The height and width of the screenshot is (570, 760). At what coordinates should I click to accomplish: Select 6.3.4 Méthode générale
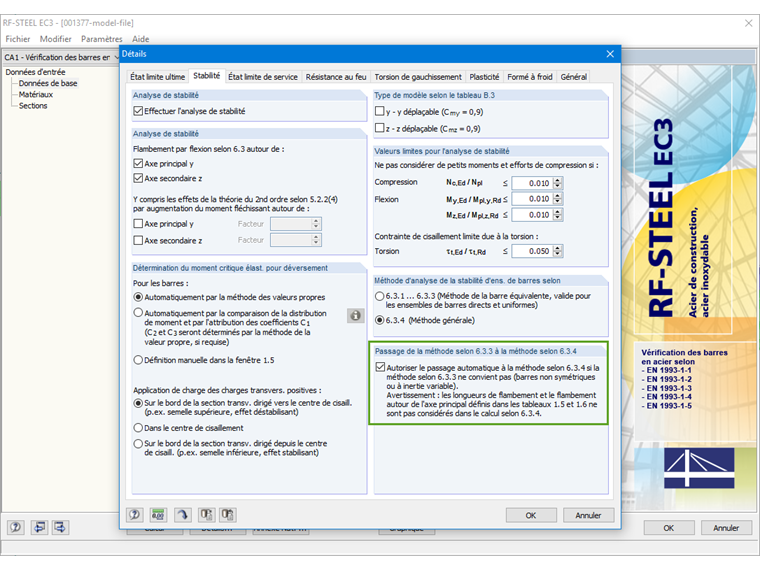click(380, 320)
